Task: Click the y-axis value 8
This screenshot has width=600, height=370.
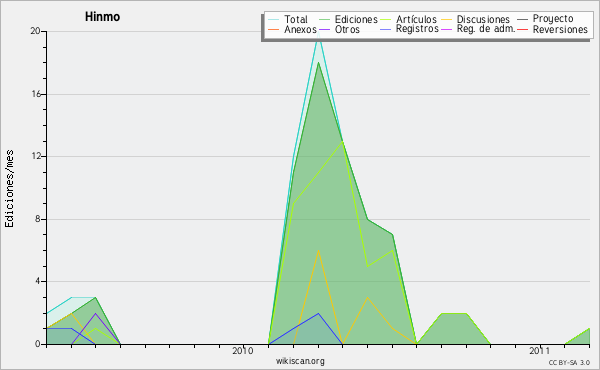Action: pos(38,219)
